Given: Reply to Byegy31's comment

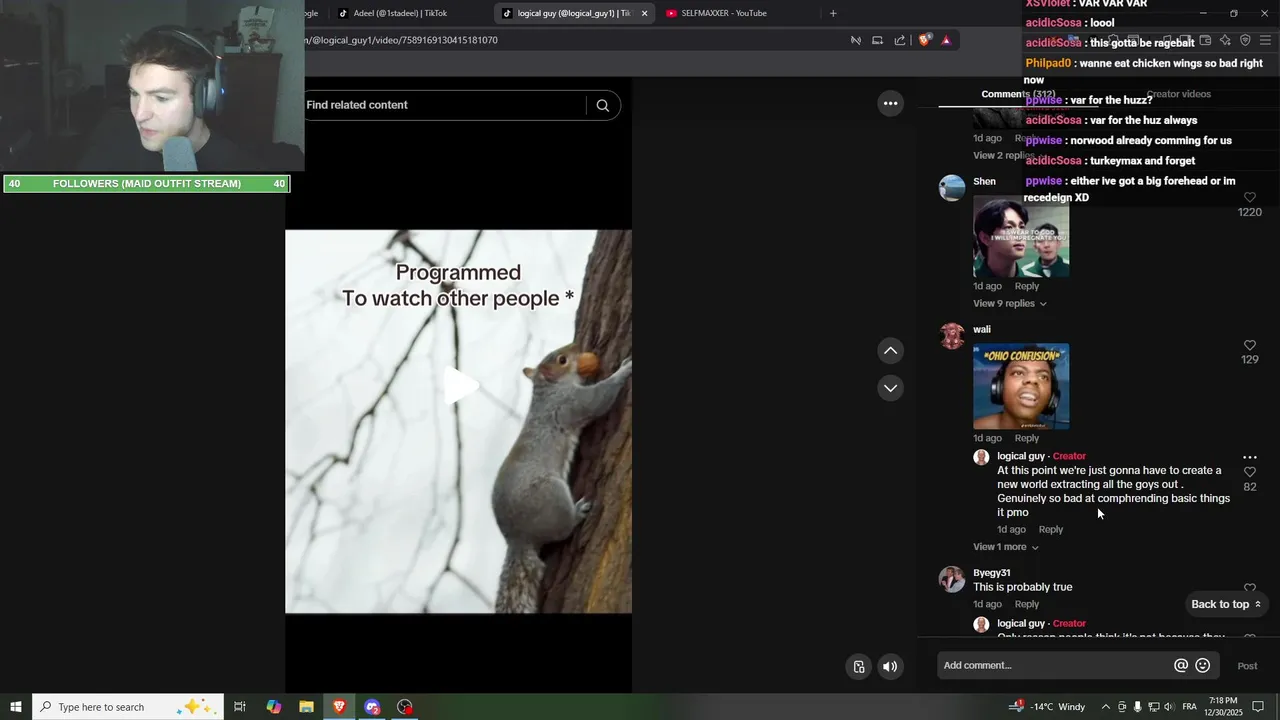Looking at the screenshot, I should click(1027, 604).
